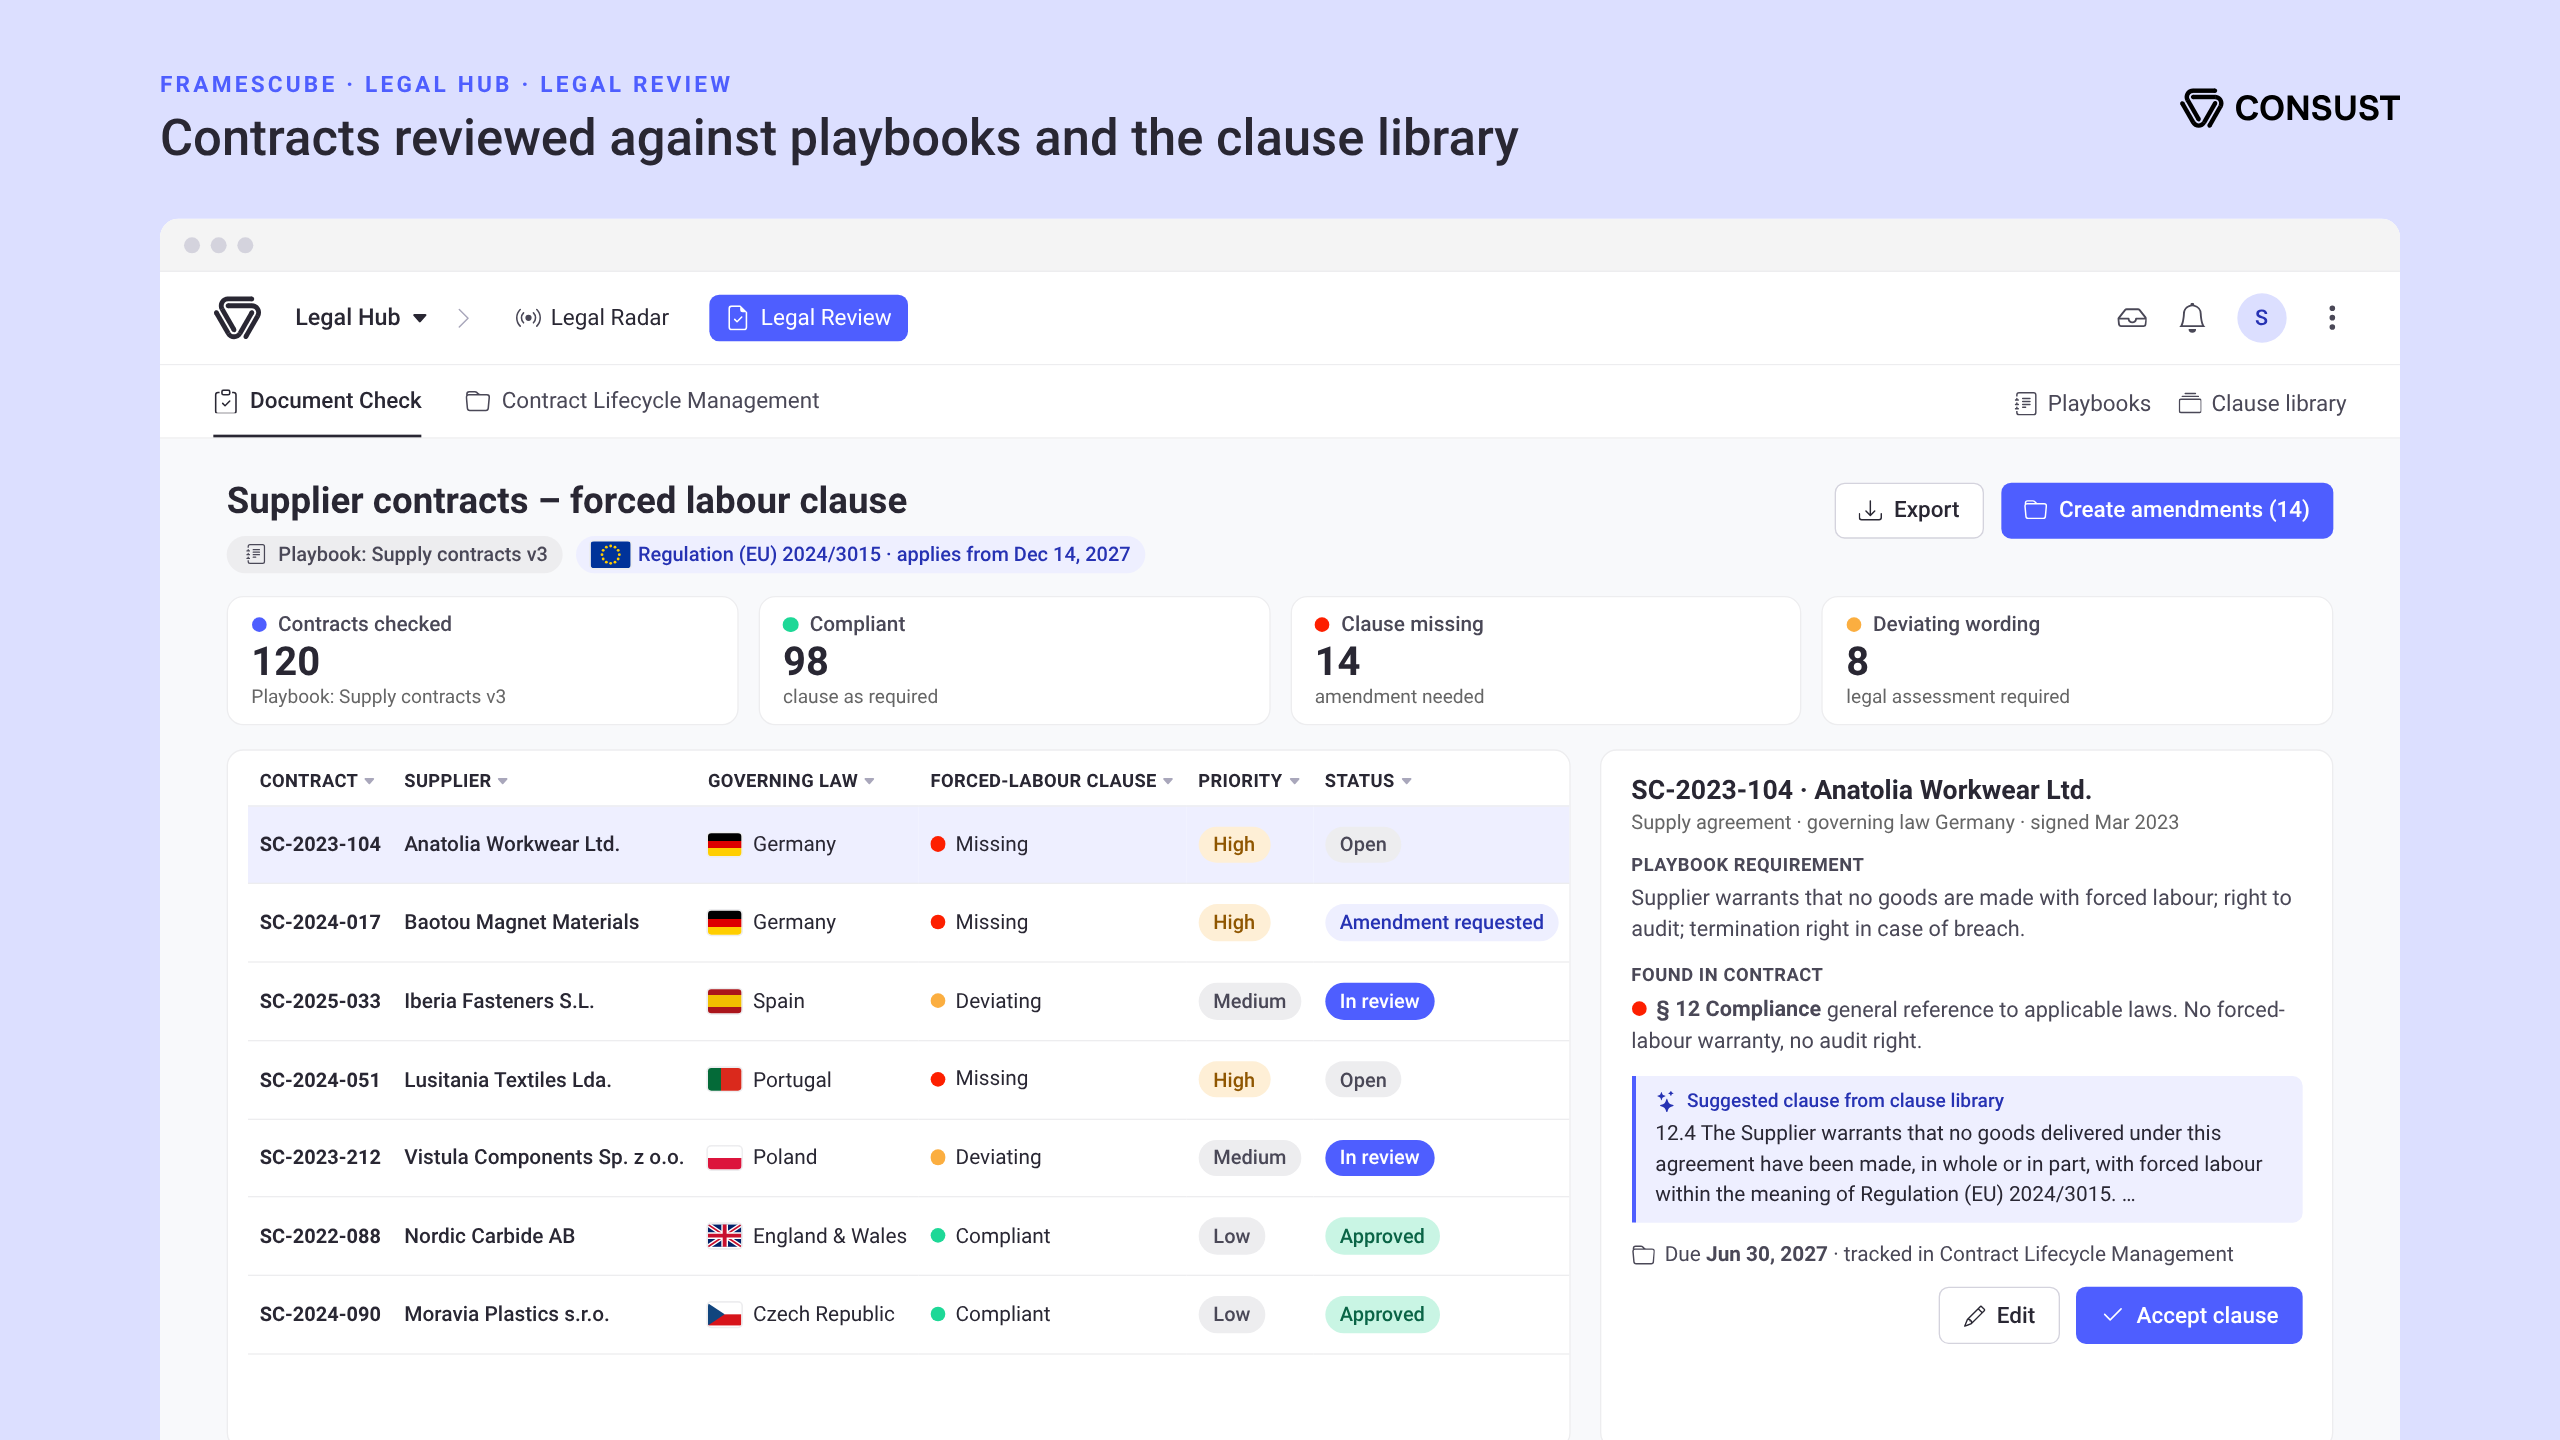Click the Consust logo in the app header
This screenshot has height=1440, width=2560.
(x=237, y=318)
